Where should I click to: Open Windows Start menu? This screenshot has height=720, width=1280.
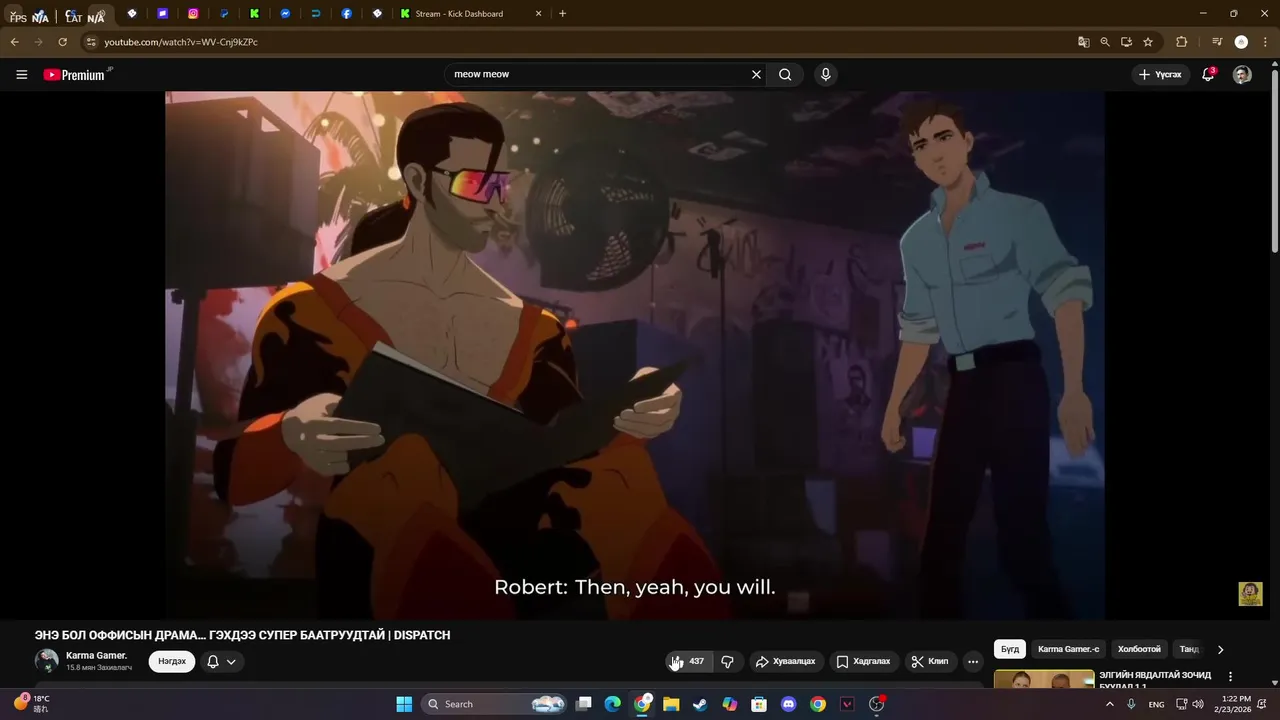404,704
